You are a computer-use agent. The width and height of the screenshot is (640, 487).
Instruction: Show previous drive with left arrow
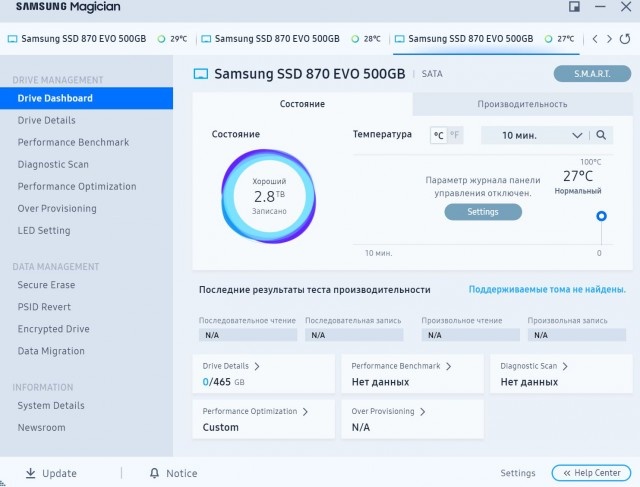[595, 39]
